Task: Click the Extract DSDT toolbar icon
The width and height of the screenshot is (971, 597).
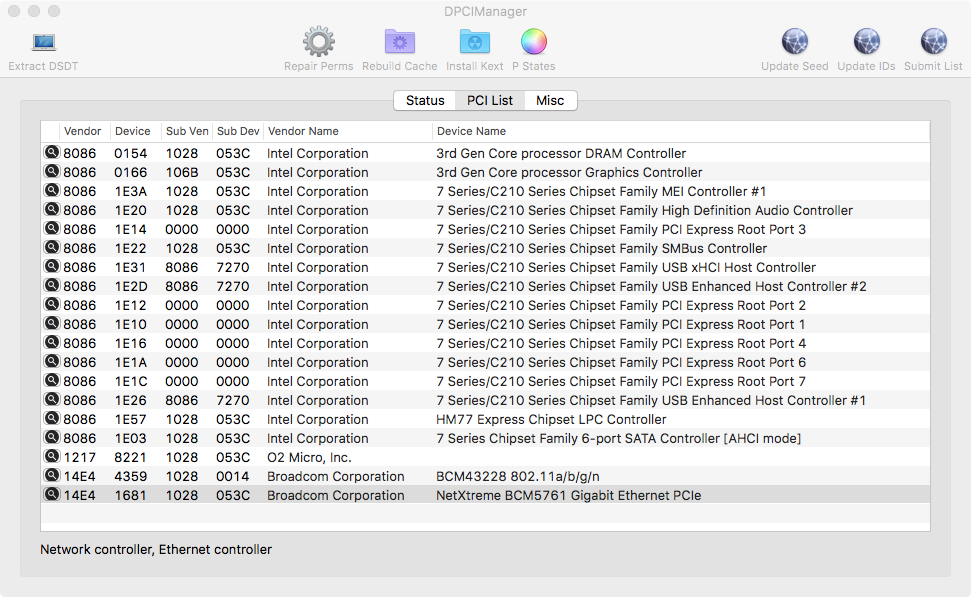Action: [43, 43]
